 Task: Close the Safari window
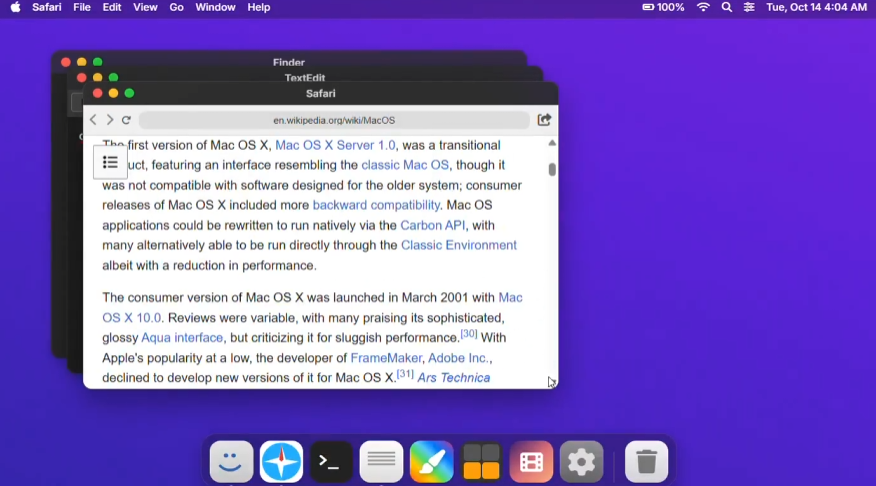click(x=97, y=93)
